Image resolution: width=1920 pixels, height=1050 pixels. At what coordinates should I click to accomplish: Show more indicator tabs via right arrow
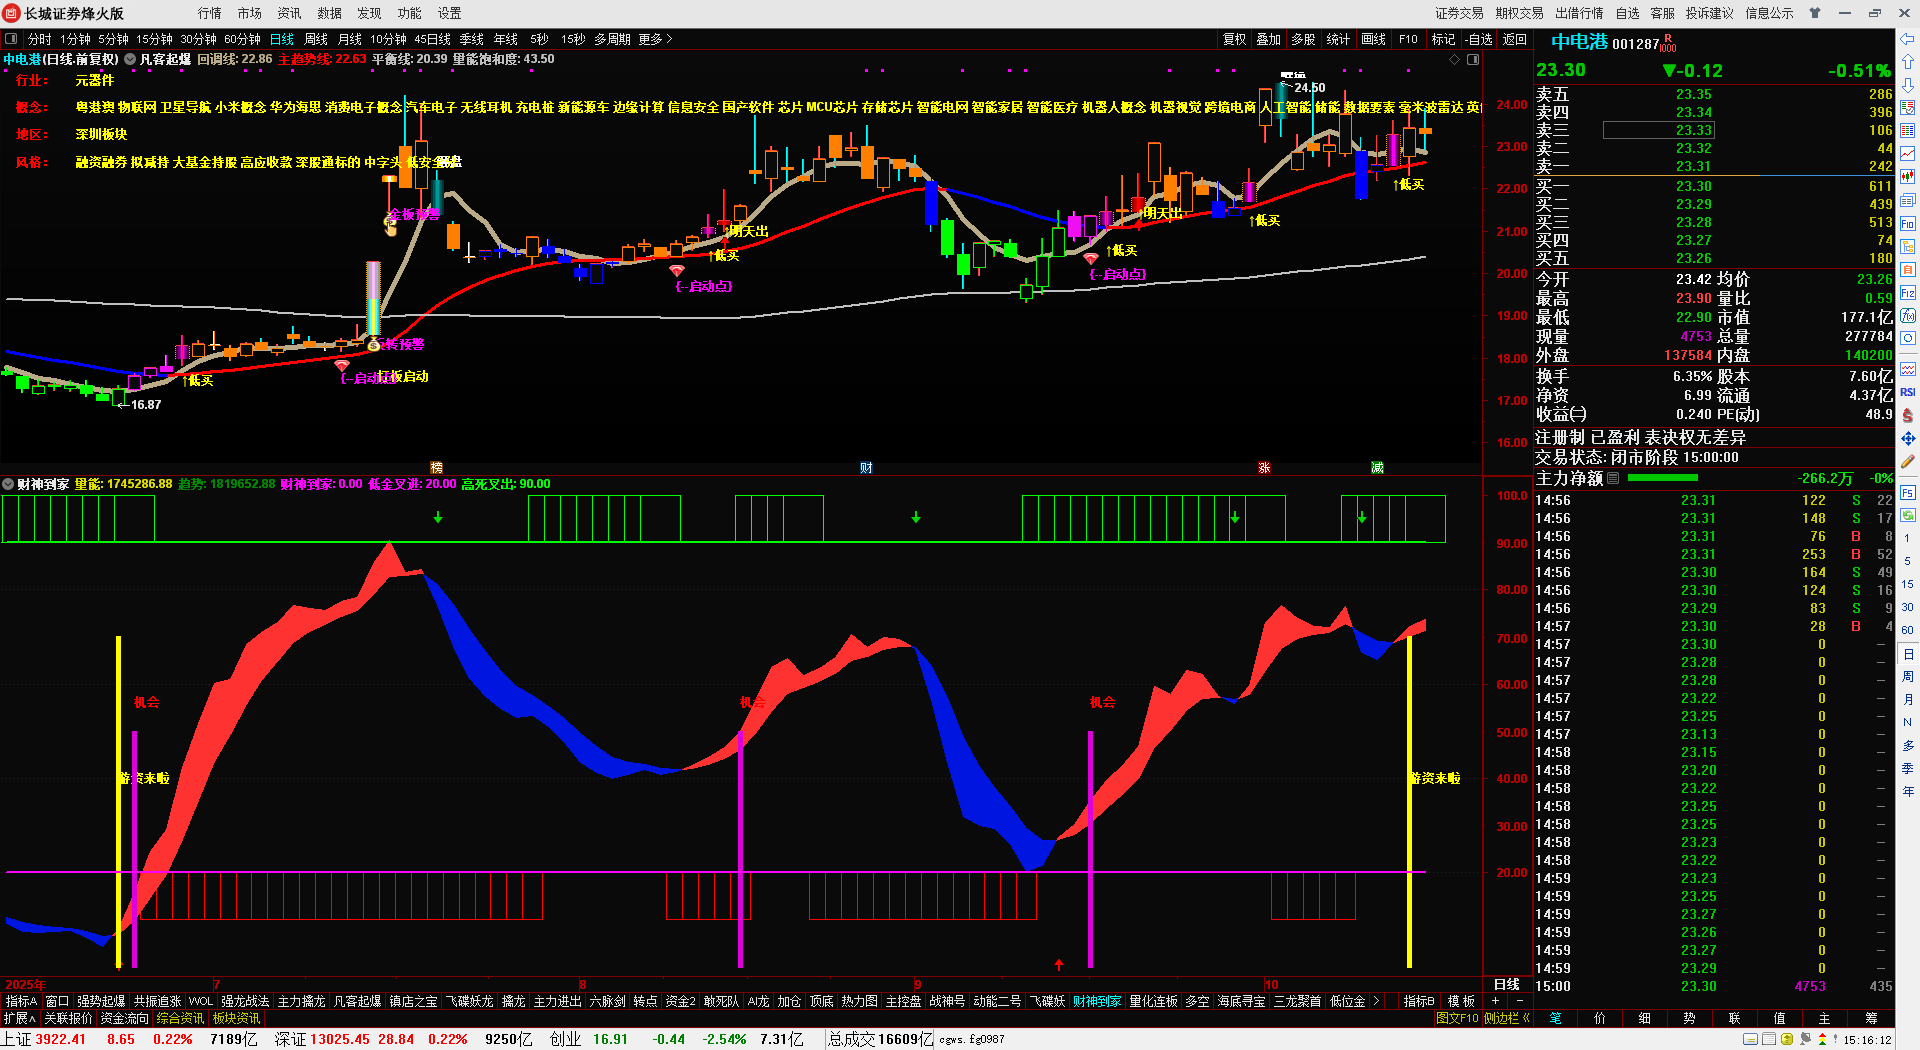(1377, 1001)
